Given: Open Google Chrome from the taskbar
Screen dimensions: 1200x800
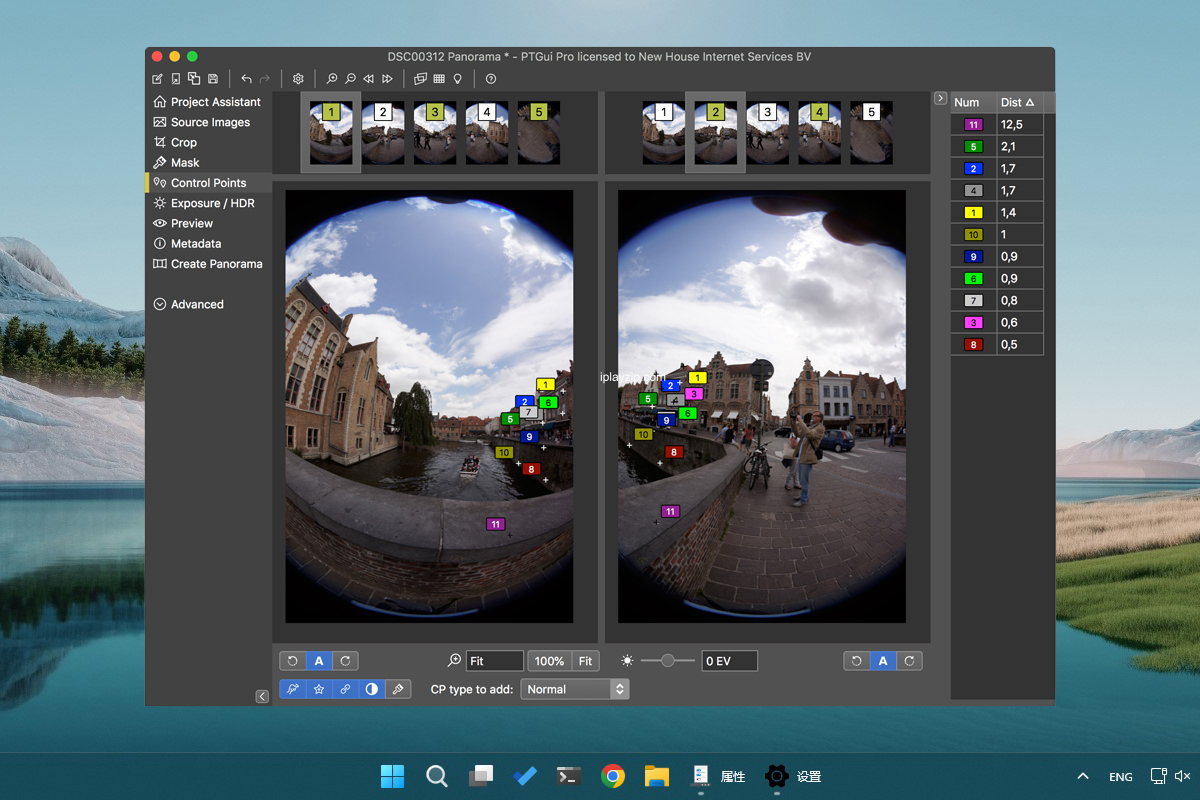Looking at the screenshot, I should coord(613,776).
